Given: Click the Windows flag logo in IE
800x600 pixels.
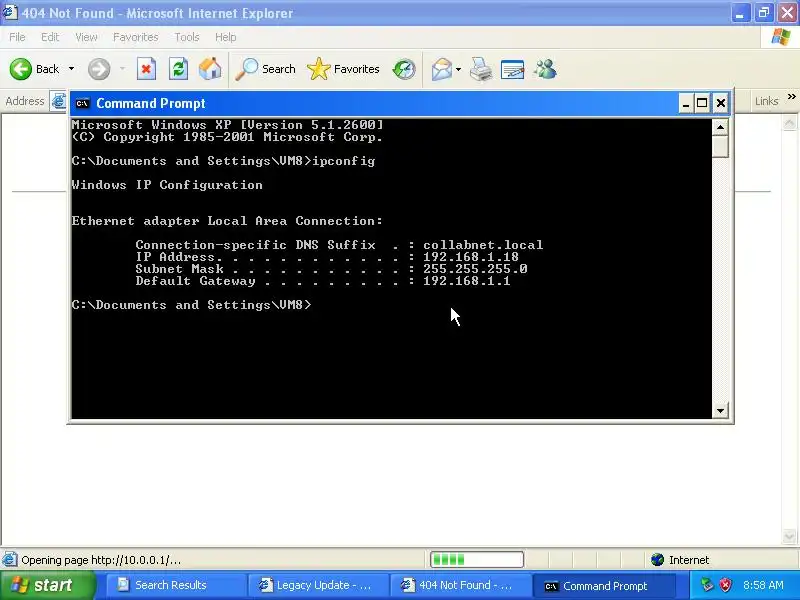Looking at the screenshot, I should (x=781, y=37).
